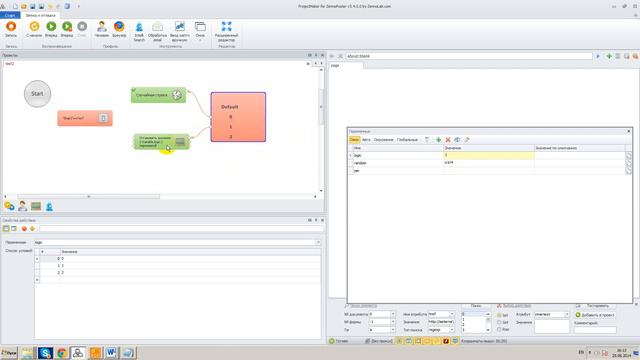Click the copy icon in variables toolbar

tap(457, 140)
